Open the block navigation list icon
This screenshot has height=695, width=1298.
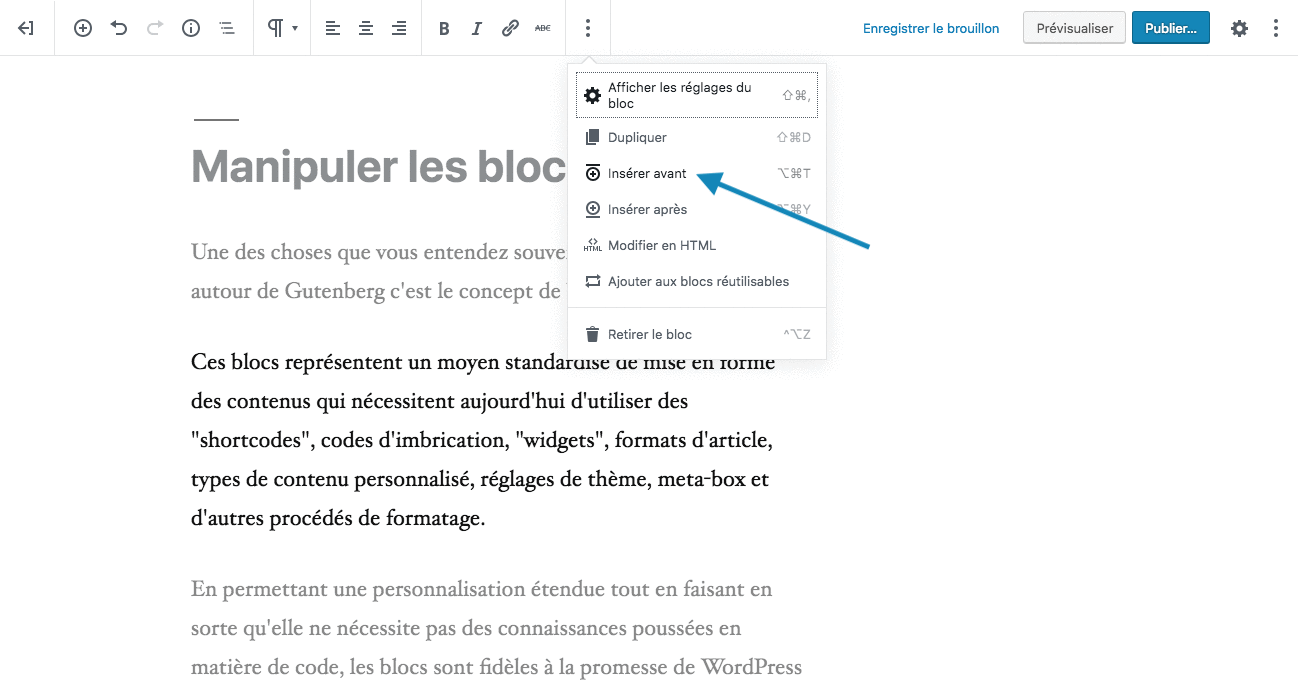(x=227, y=29)
